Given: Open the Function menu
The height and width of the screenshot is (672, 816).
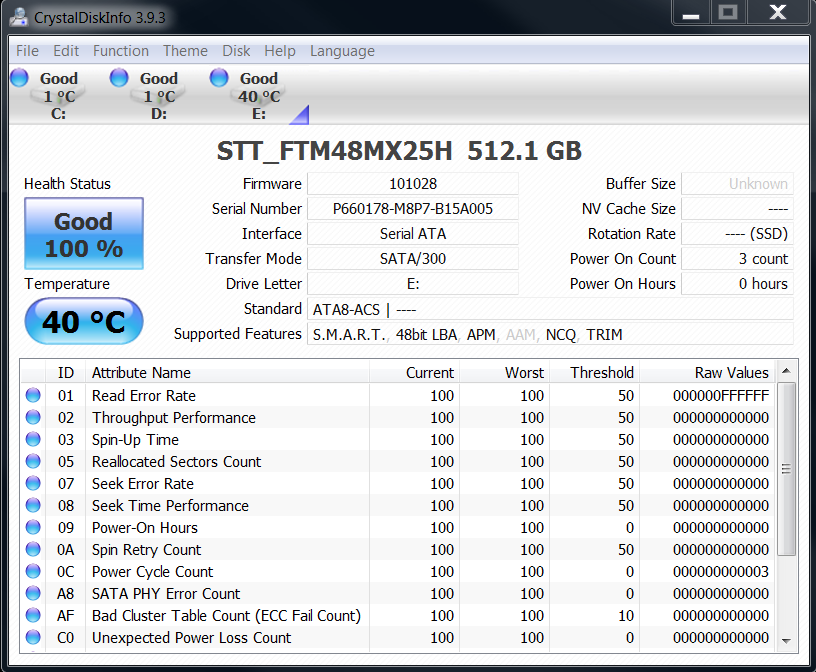Looking at the screenshot, I should point(121,51).
